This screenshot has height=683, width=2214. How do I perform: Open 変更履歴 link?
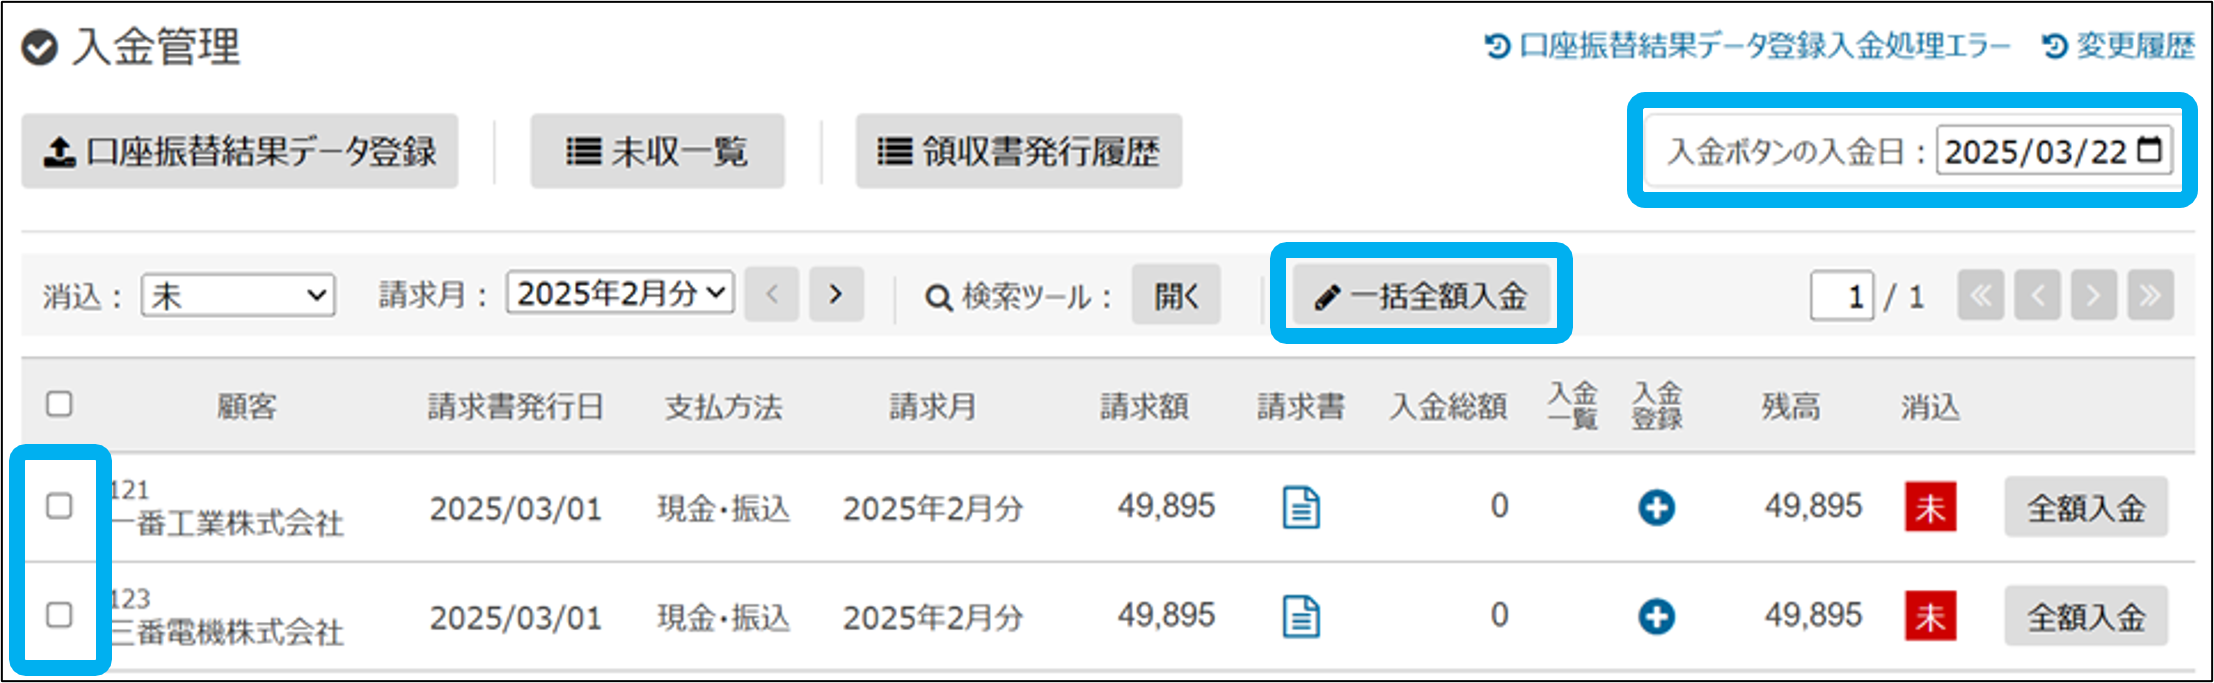point(2119,46)
